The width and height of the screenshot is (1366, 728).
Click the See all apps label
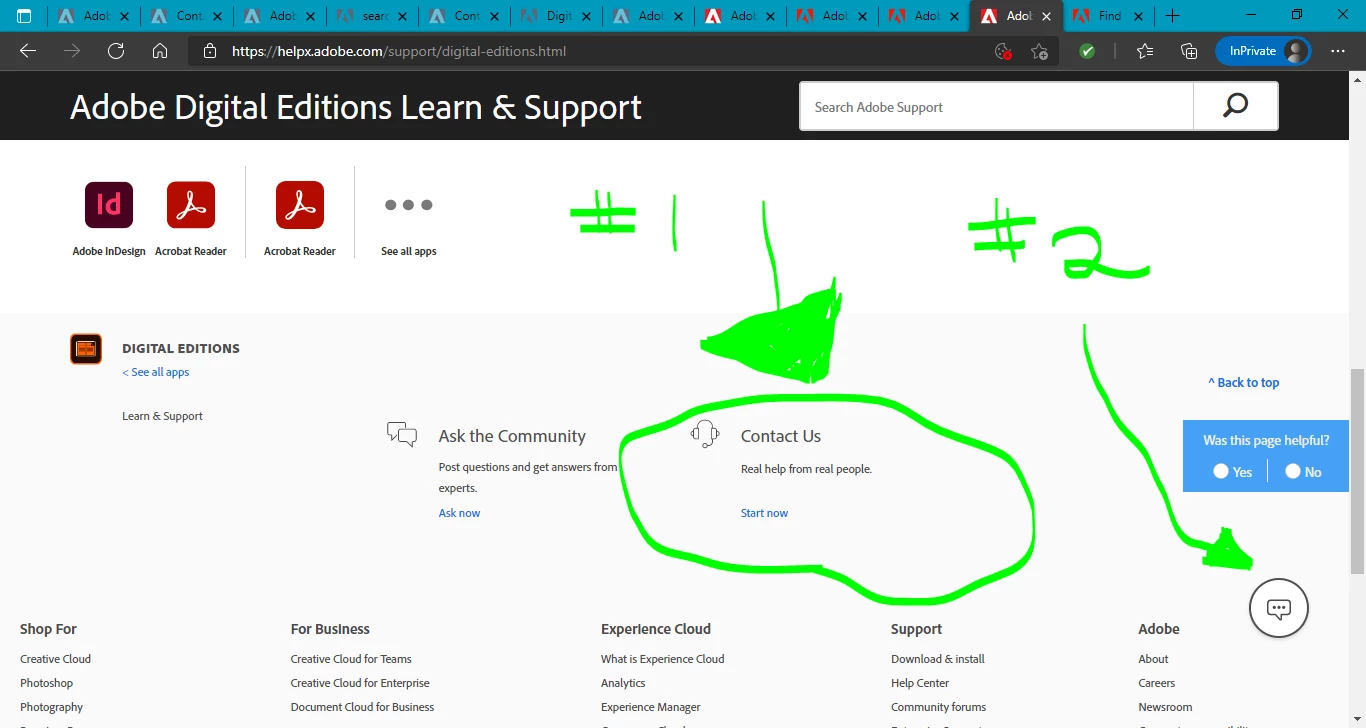[x=409, y=251]
